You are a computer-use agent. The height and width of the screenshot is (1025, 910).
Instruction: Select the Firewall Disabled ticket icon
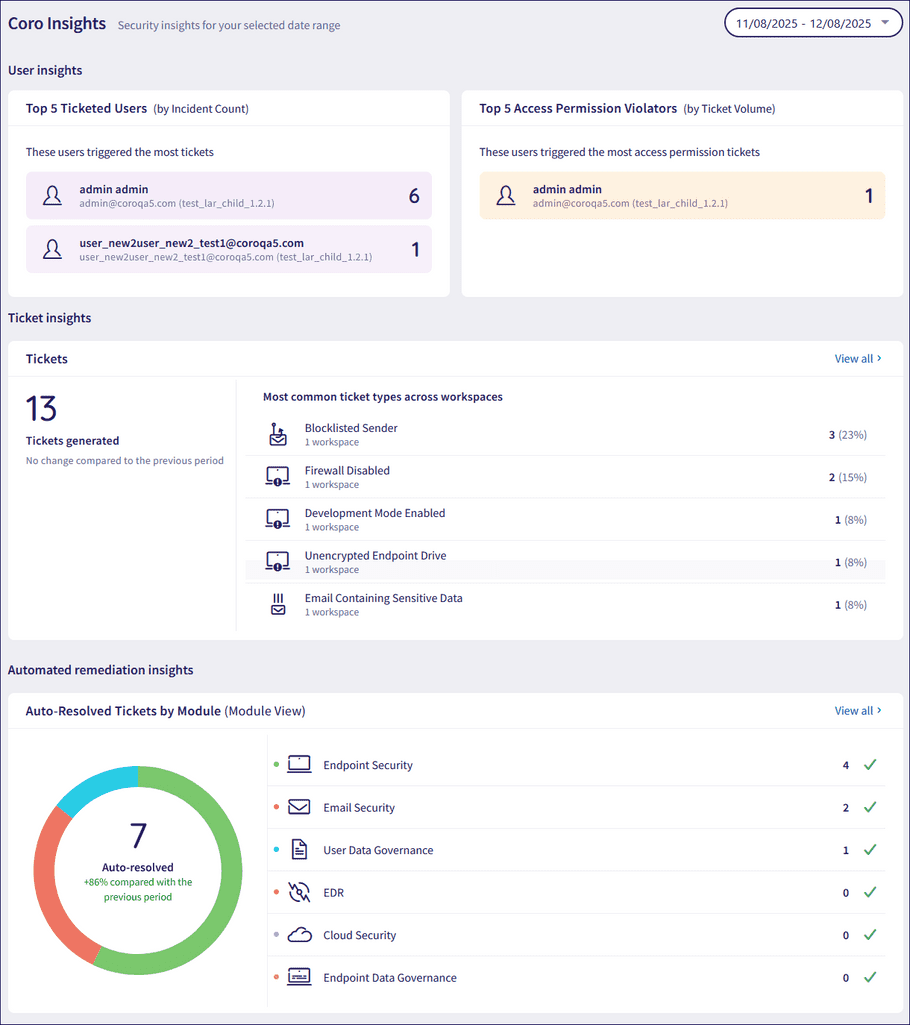coord(278,476)
